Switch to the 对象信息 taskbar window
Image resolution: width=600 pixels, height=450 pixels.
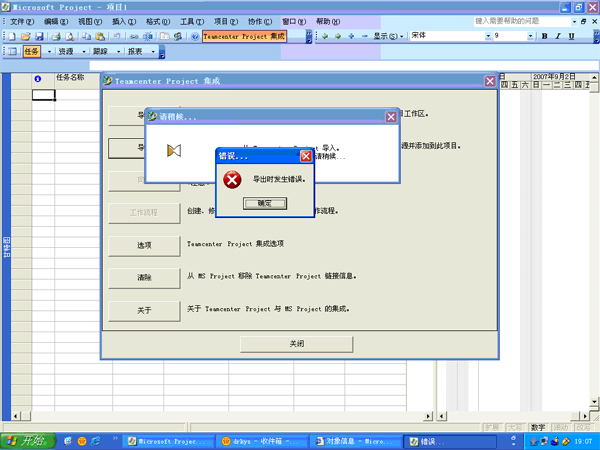[355, 442]
